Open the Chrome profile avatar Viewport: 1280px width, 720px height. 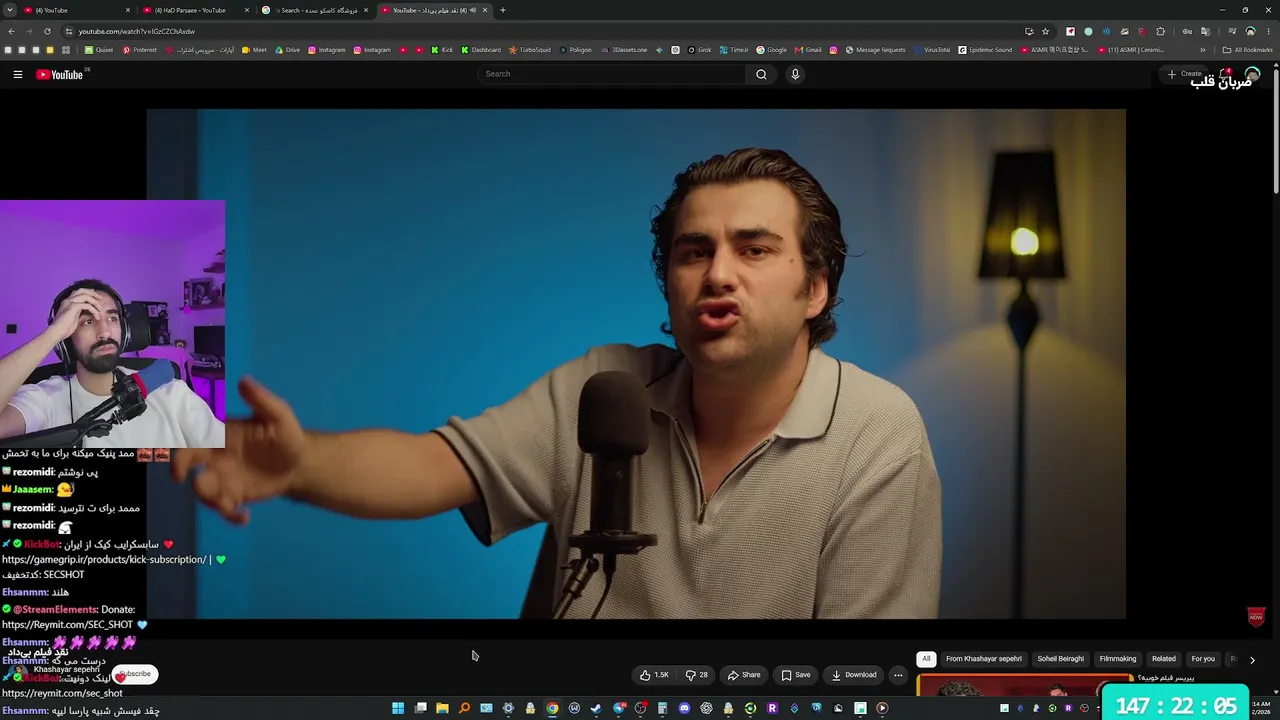pos(1250,31)
